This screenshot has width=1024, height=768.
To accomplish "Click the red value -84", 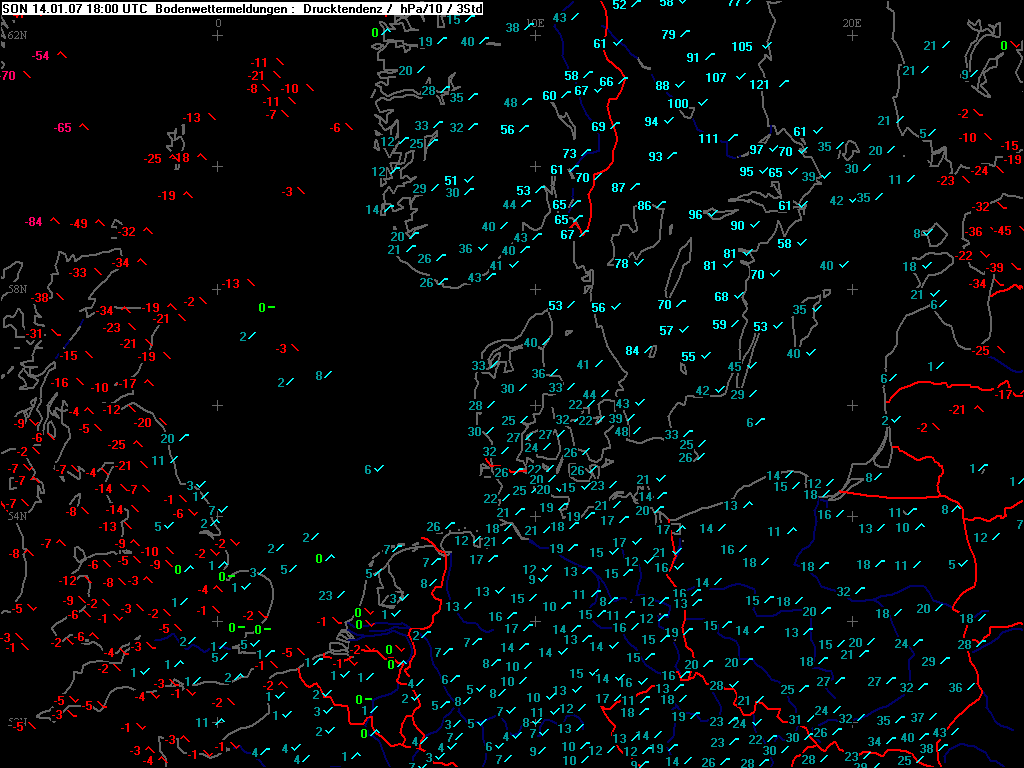I will 34,222.
